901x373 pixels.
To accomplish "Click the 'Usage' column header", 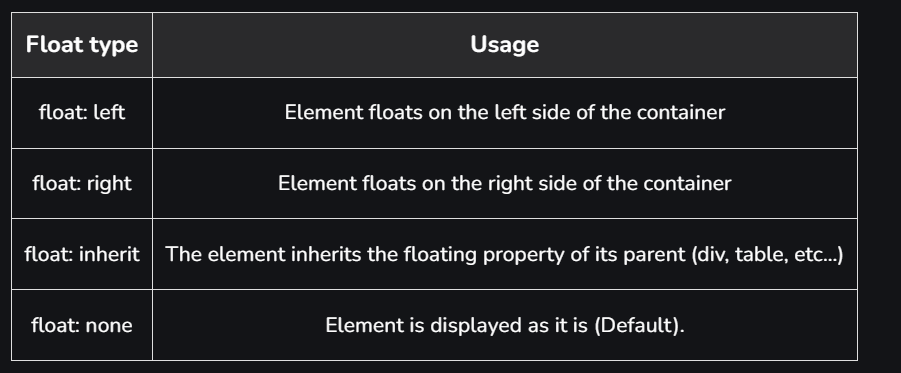I will 505,45.
